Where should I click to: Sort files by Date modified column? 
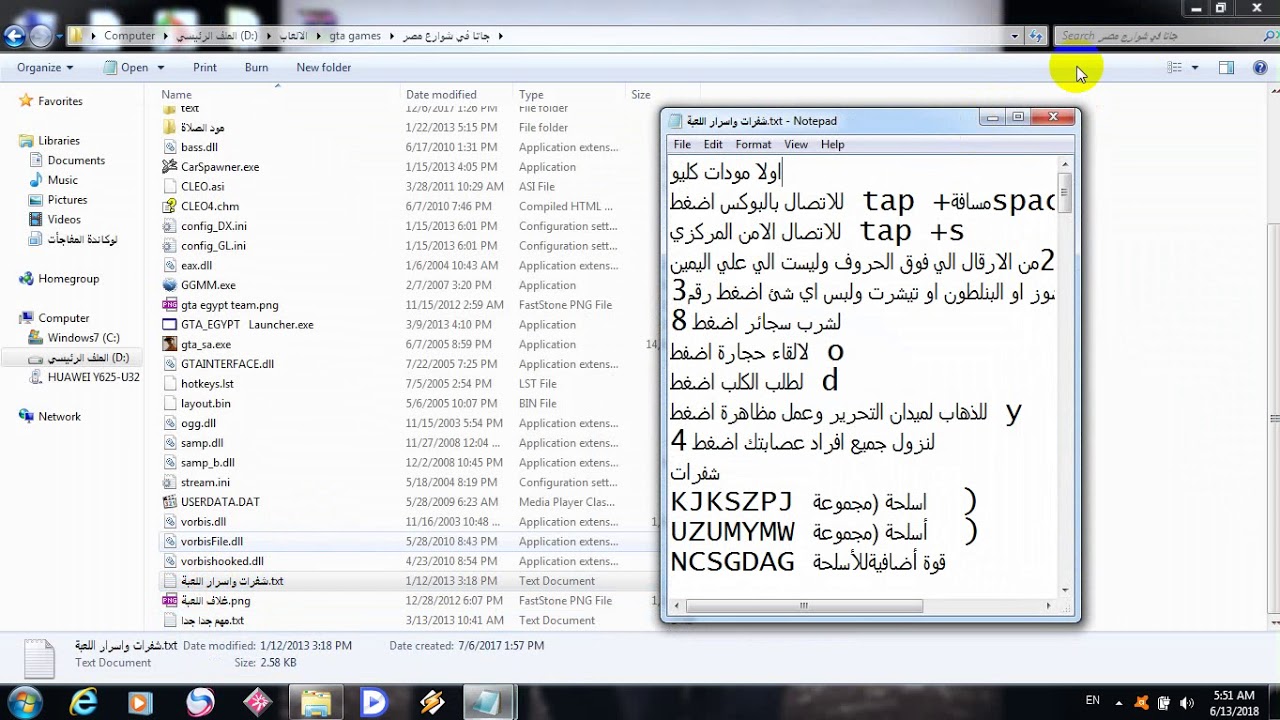[x=441, y=94]
